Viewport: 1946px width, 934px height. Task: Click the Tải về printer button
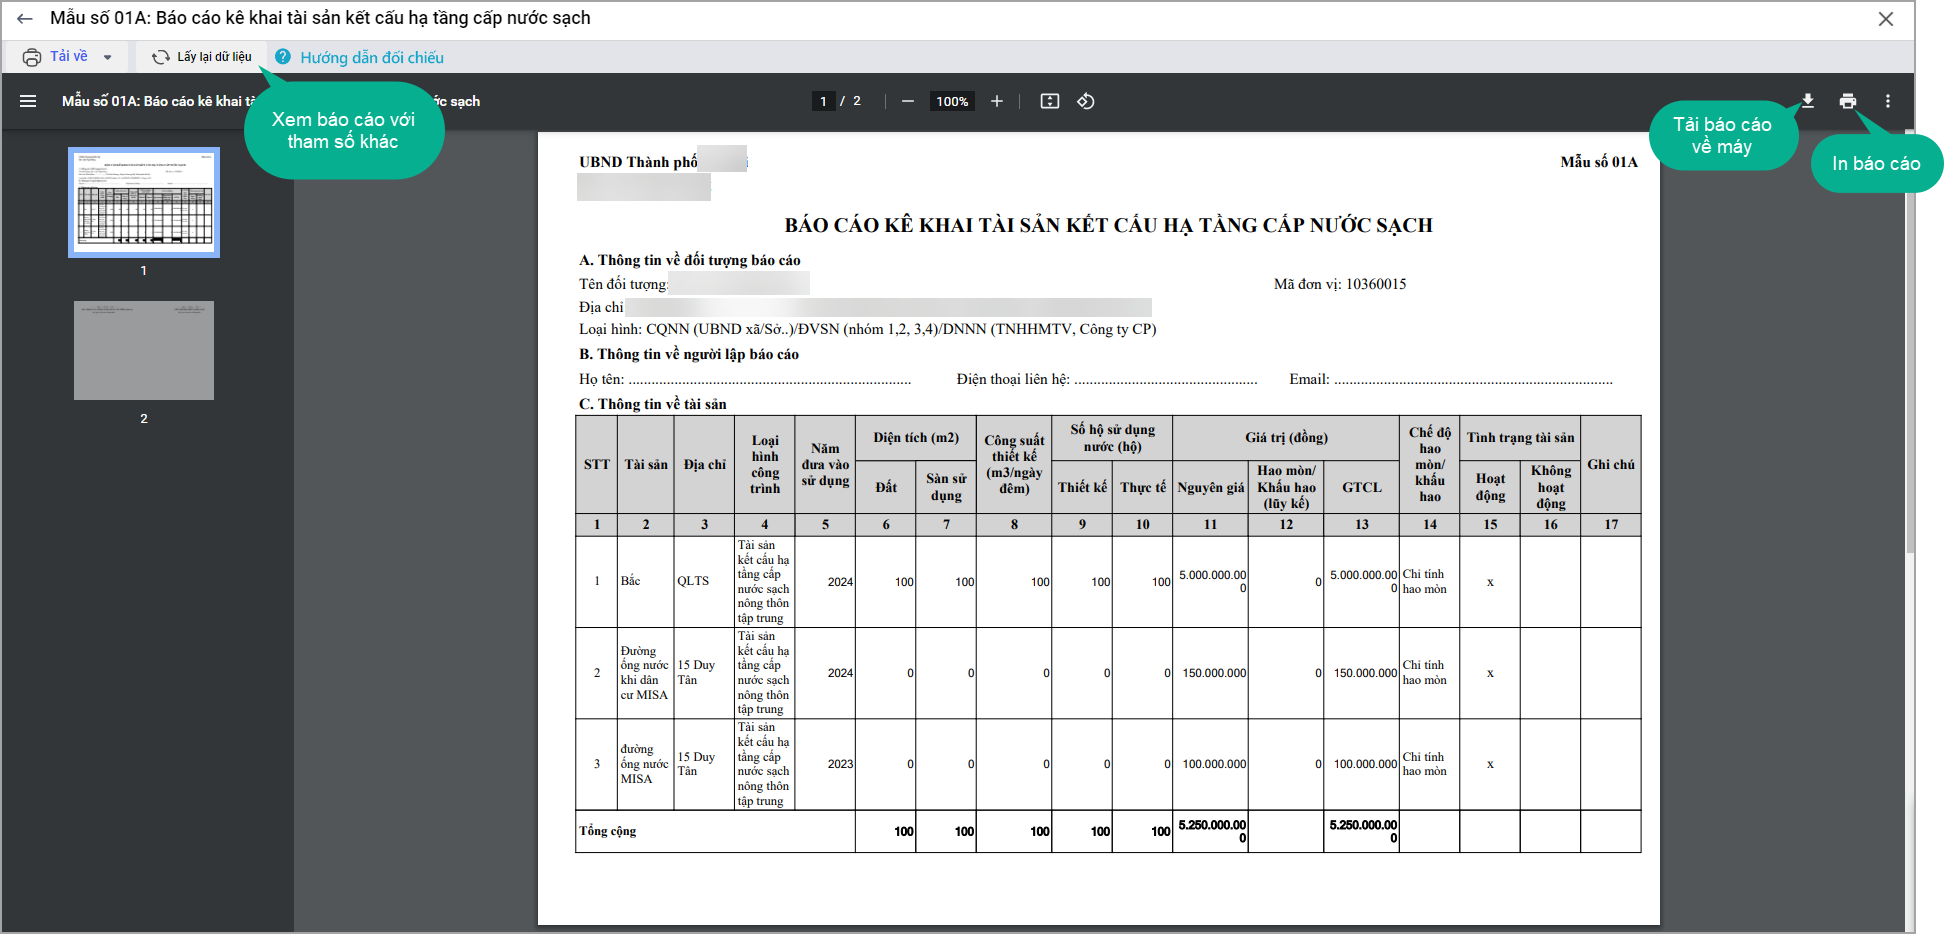click(55, 57)
